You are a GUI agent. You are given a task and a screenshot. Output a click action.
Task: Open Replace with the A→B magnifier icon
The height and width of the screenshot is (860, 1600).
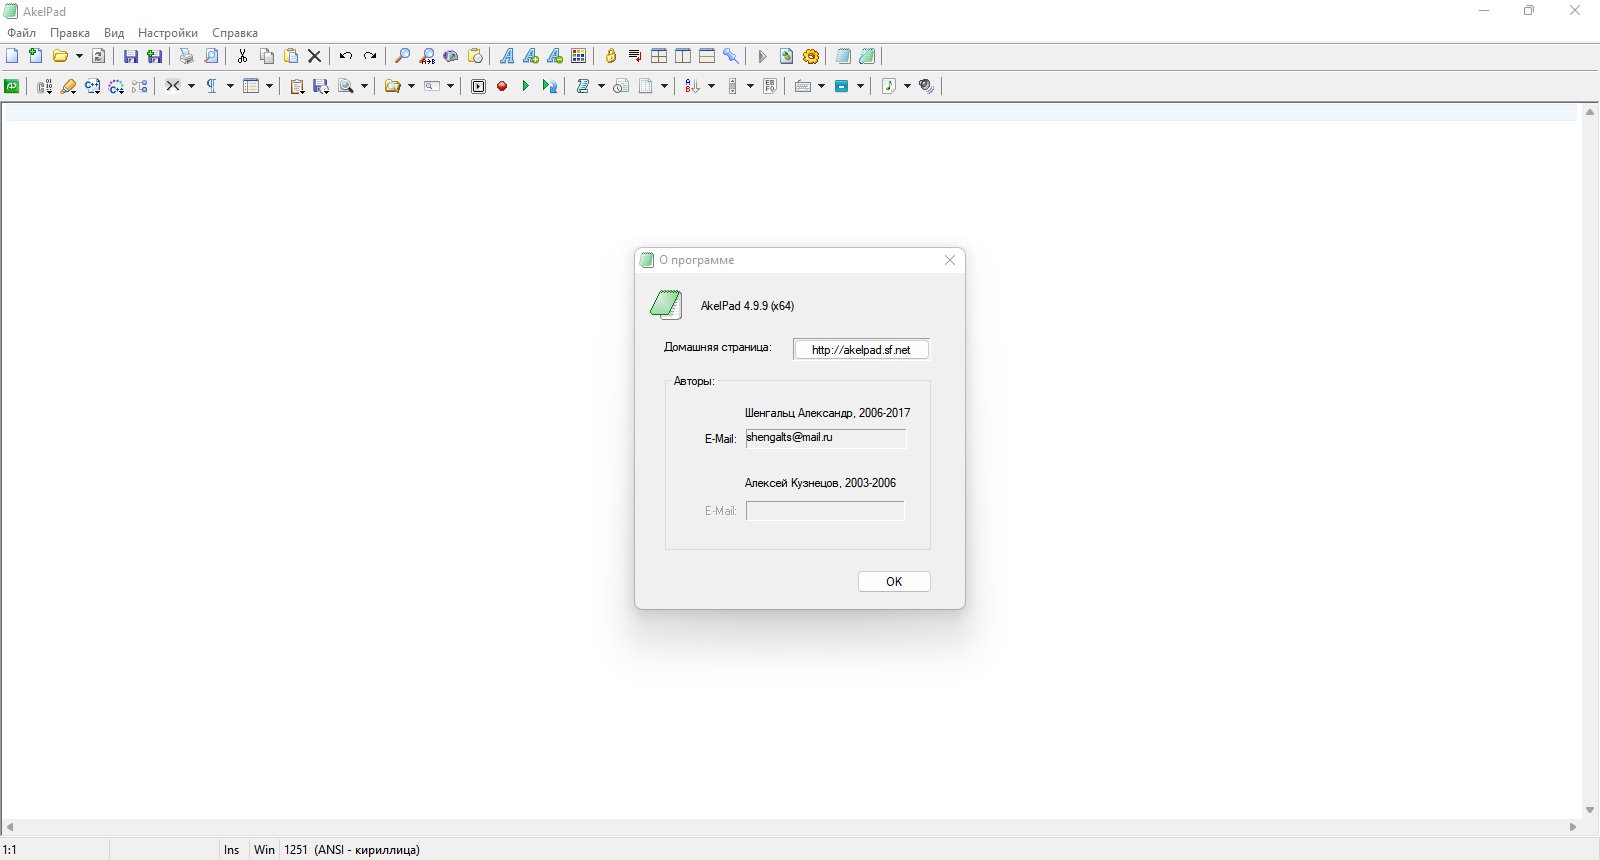[427, 56]
